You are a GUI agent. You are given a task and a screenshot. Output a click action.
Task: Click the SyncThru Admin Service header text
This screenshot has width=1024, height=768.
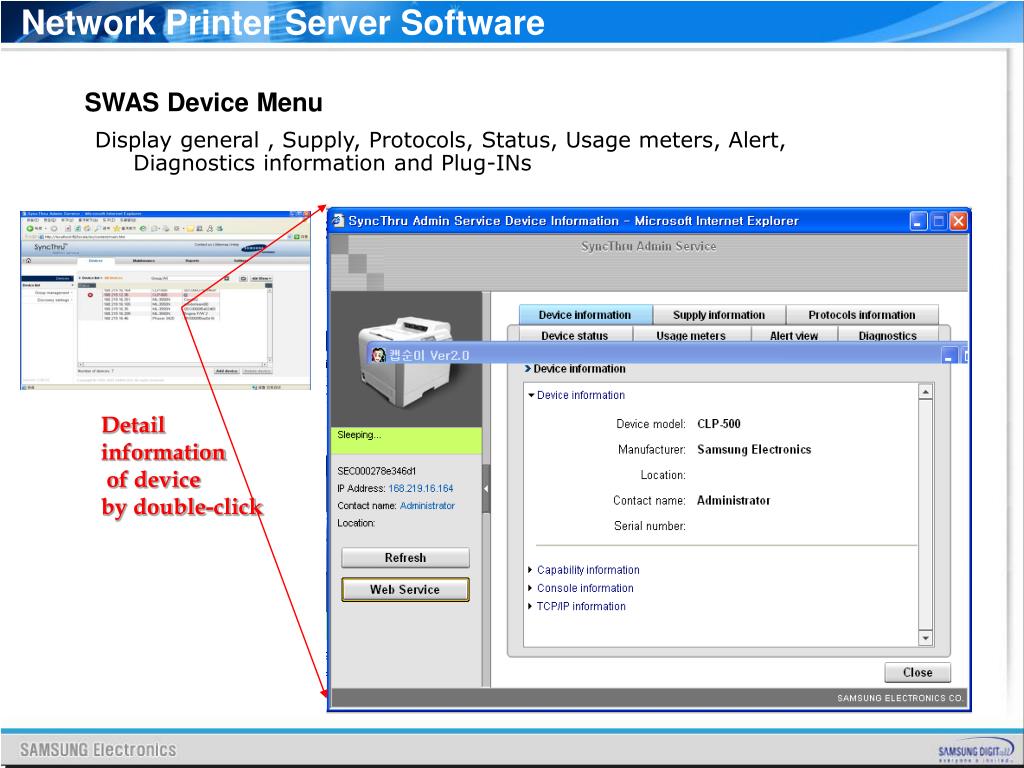pyautogui.click(x=648, y=246)
